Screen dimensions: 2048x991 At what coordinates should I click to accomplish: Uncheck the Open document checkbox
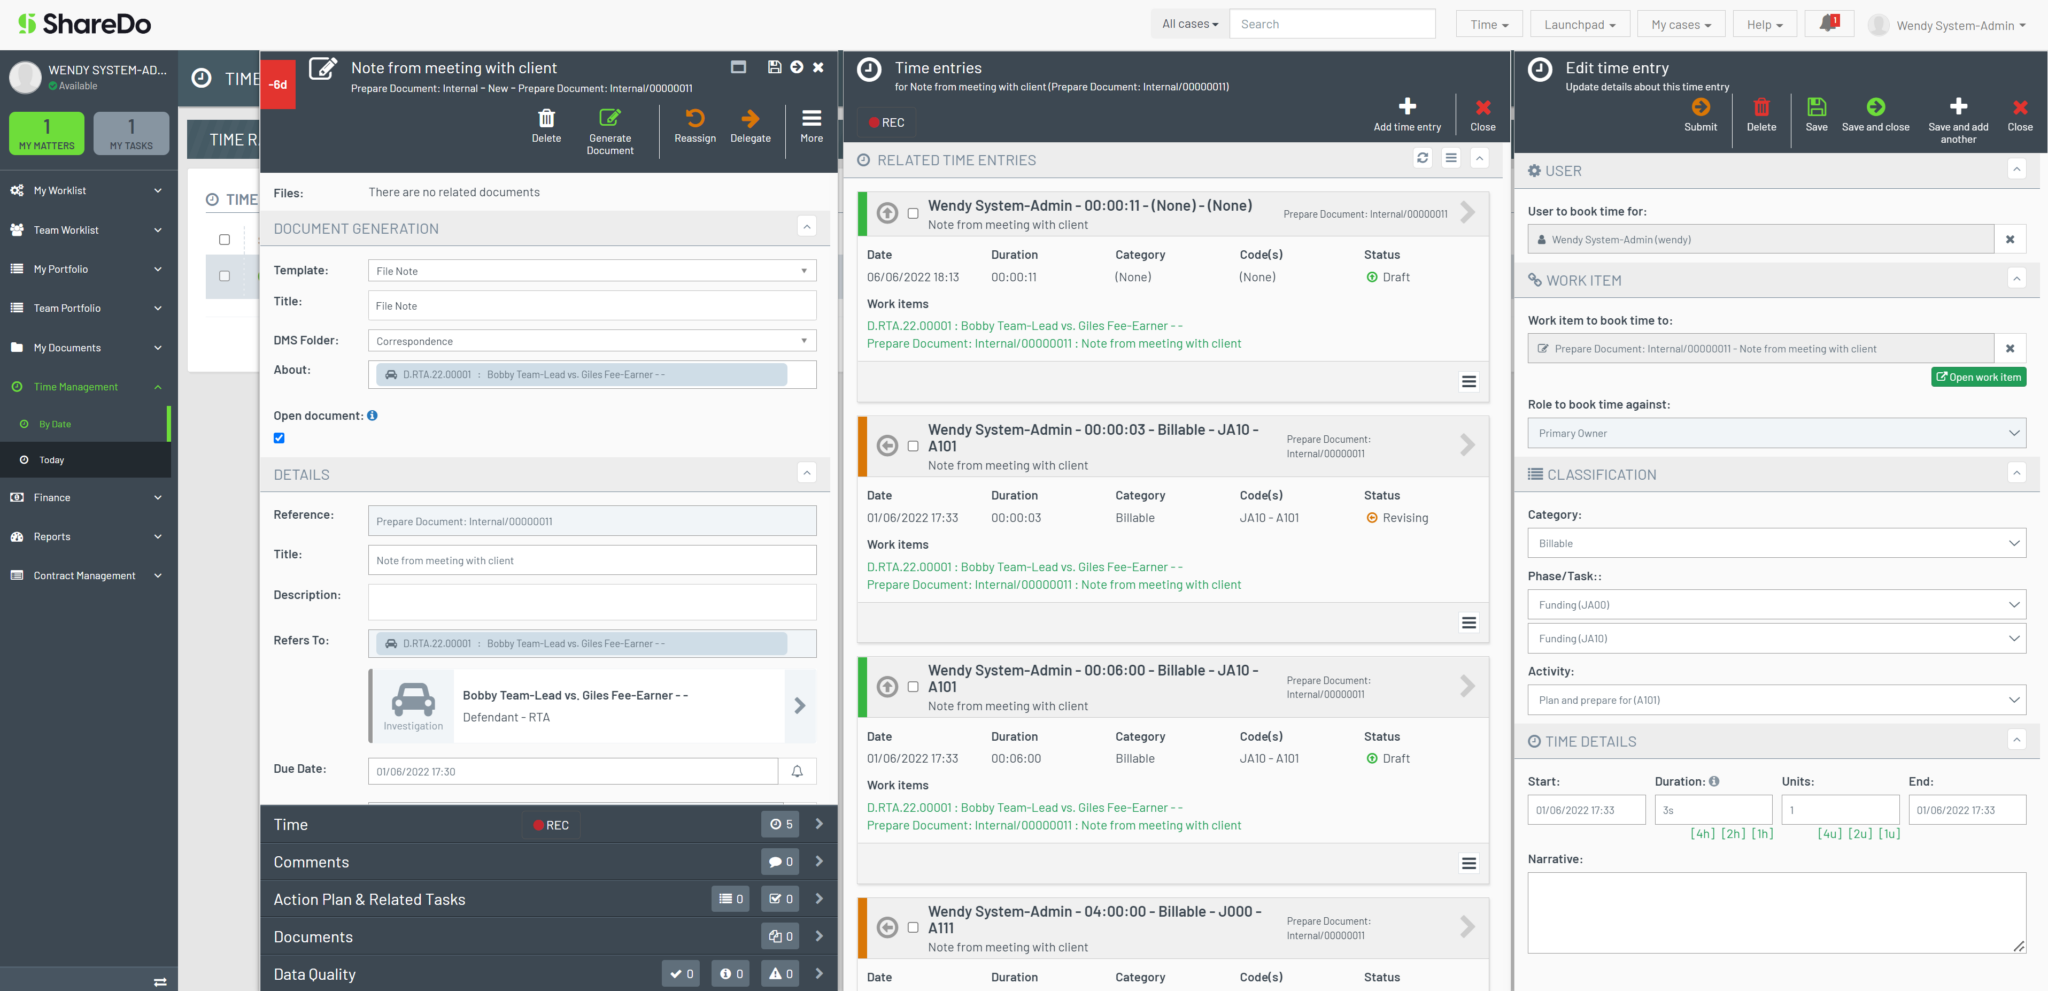(x=279, y=438)
